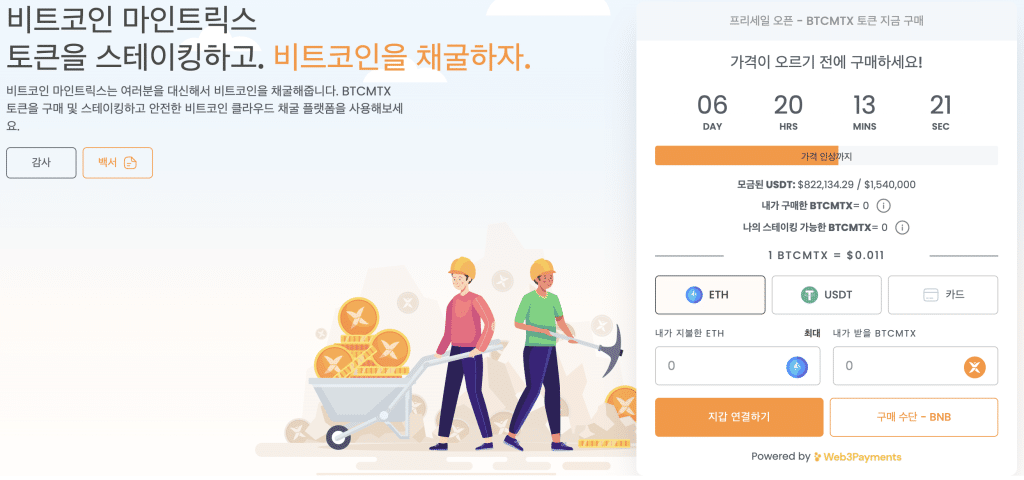
Task: Open the Web3Payments link
Action: (x=857, y=457)
